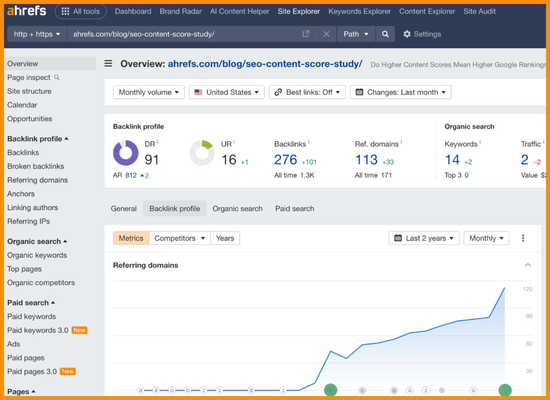This screenshot has width=550, height=400.
Task: Select Overview in the sidebar
Action: (x=50, y=64)
